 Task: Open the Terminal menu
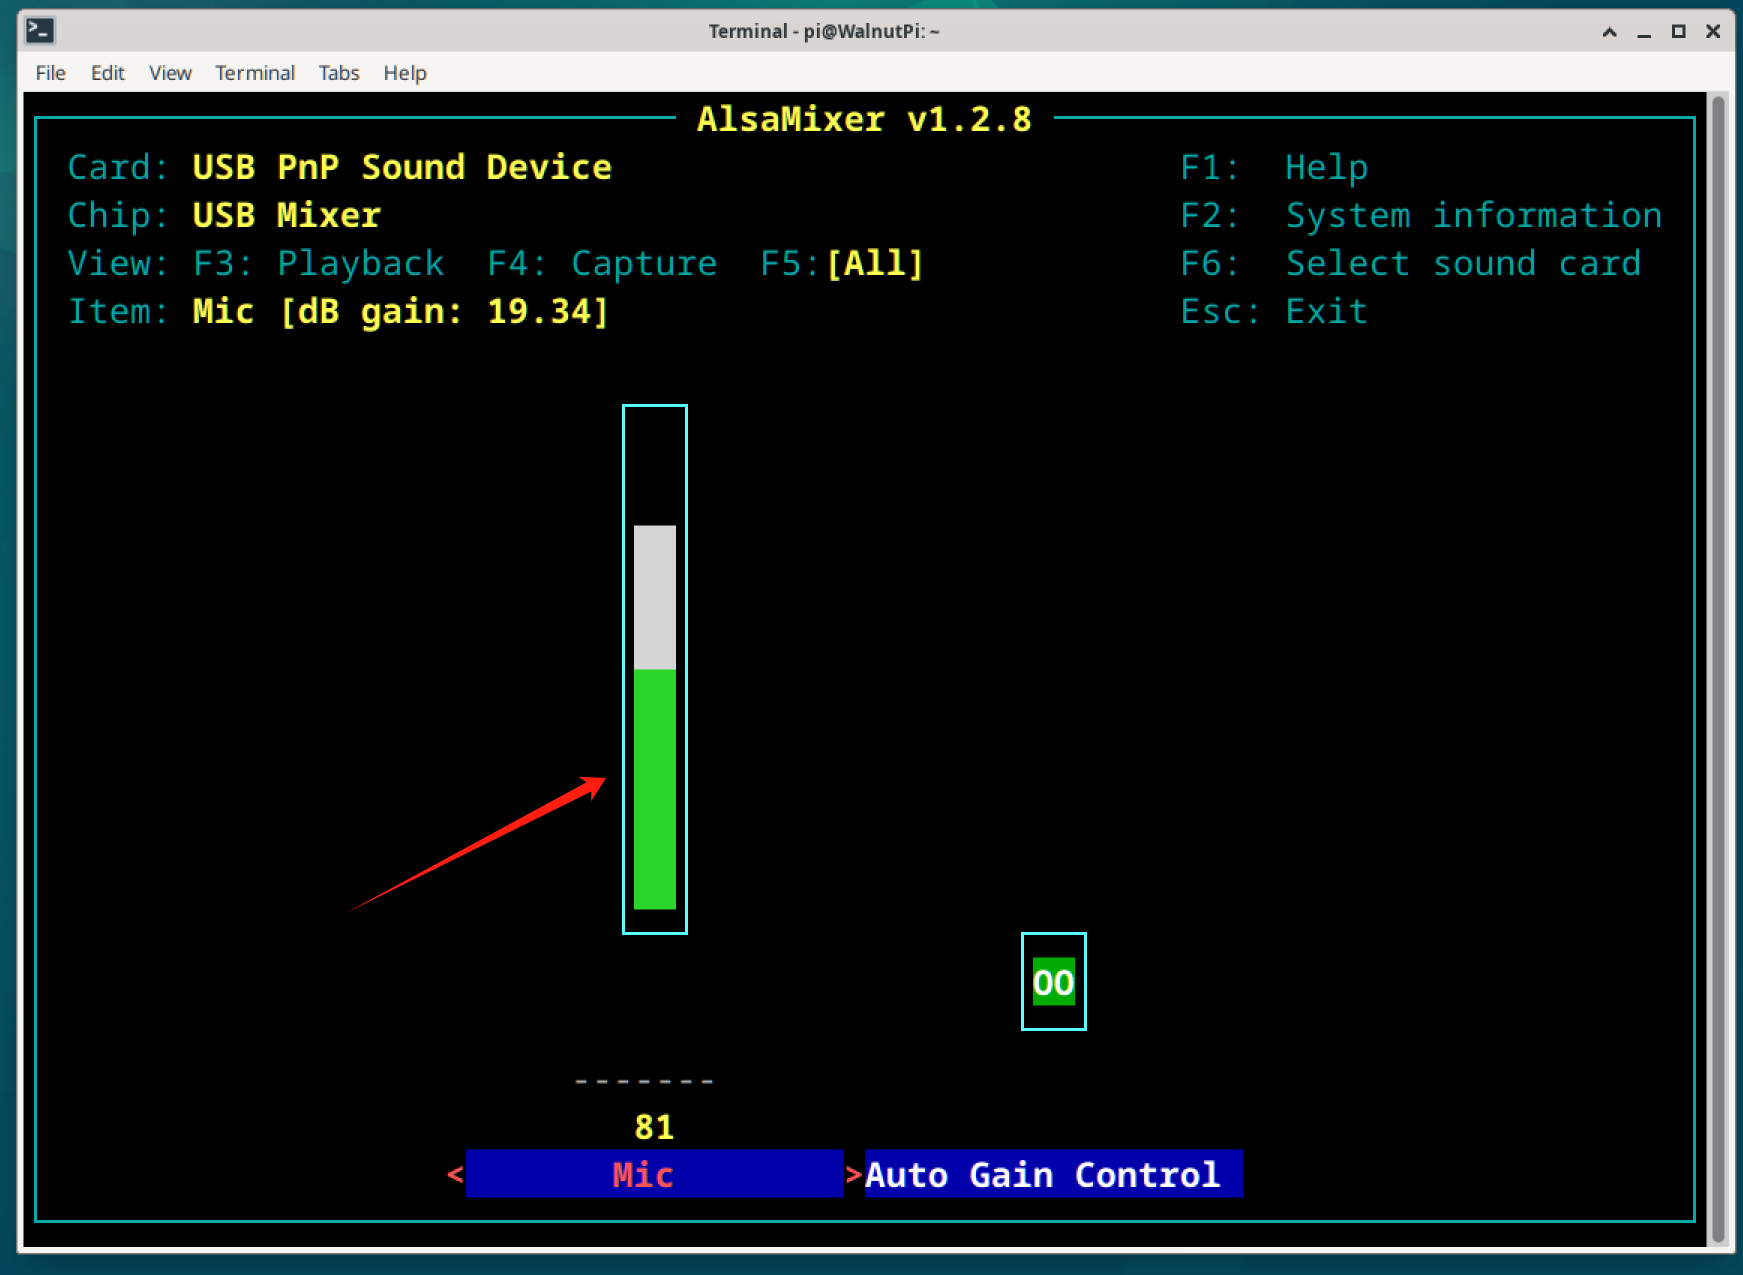coord(255,73)
